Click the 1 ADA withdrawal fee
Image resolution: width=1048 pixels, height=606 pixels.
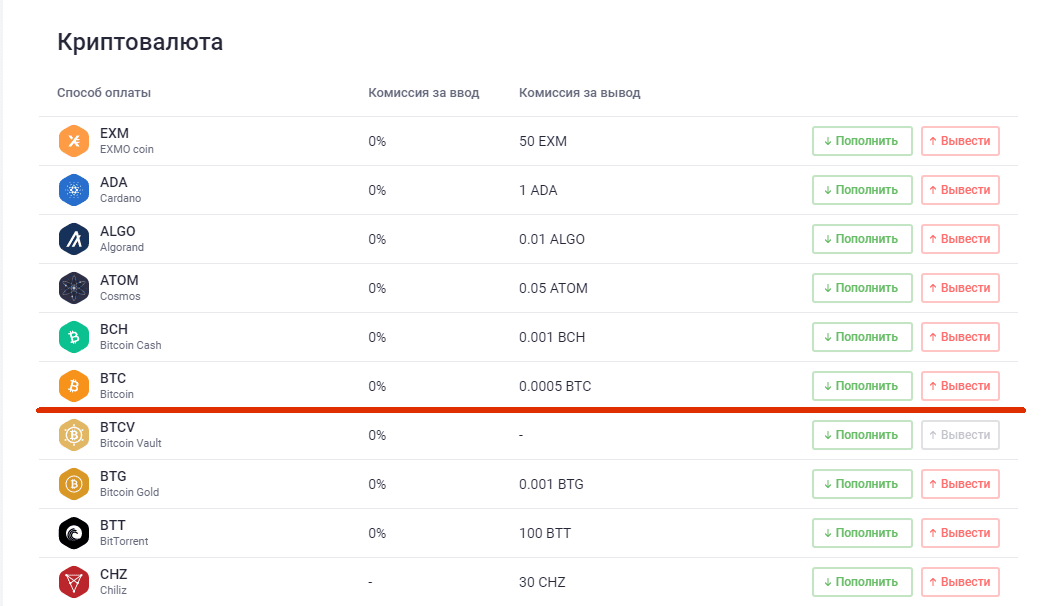[x=538, y=190]
